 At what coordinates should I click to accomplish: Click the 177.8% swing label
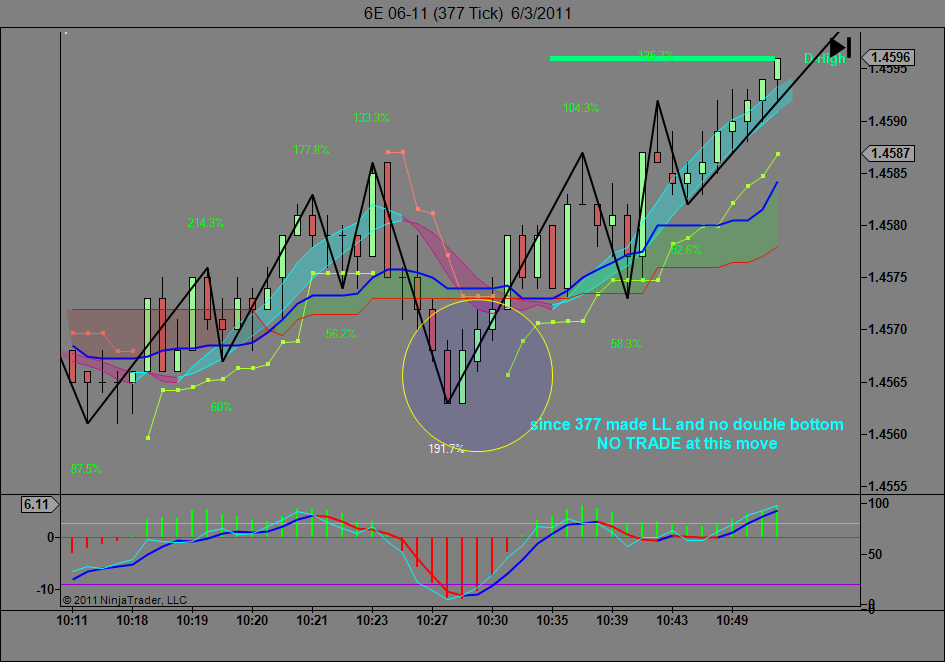pyautogui.click(x=311, y=150)
